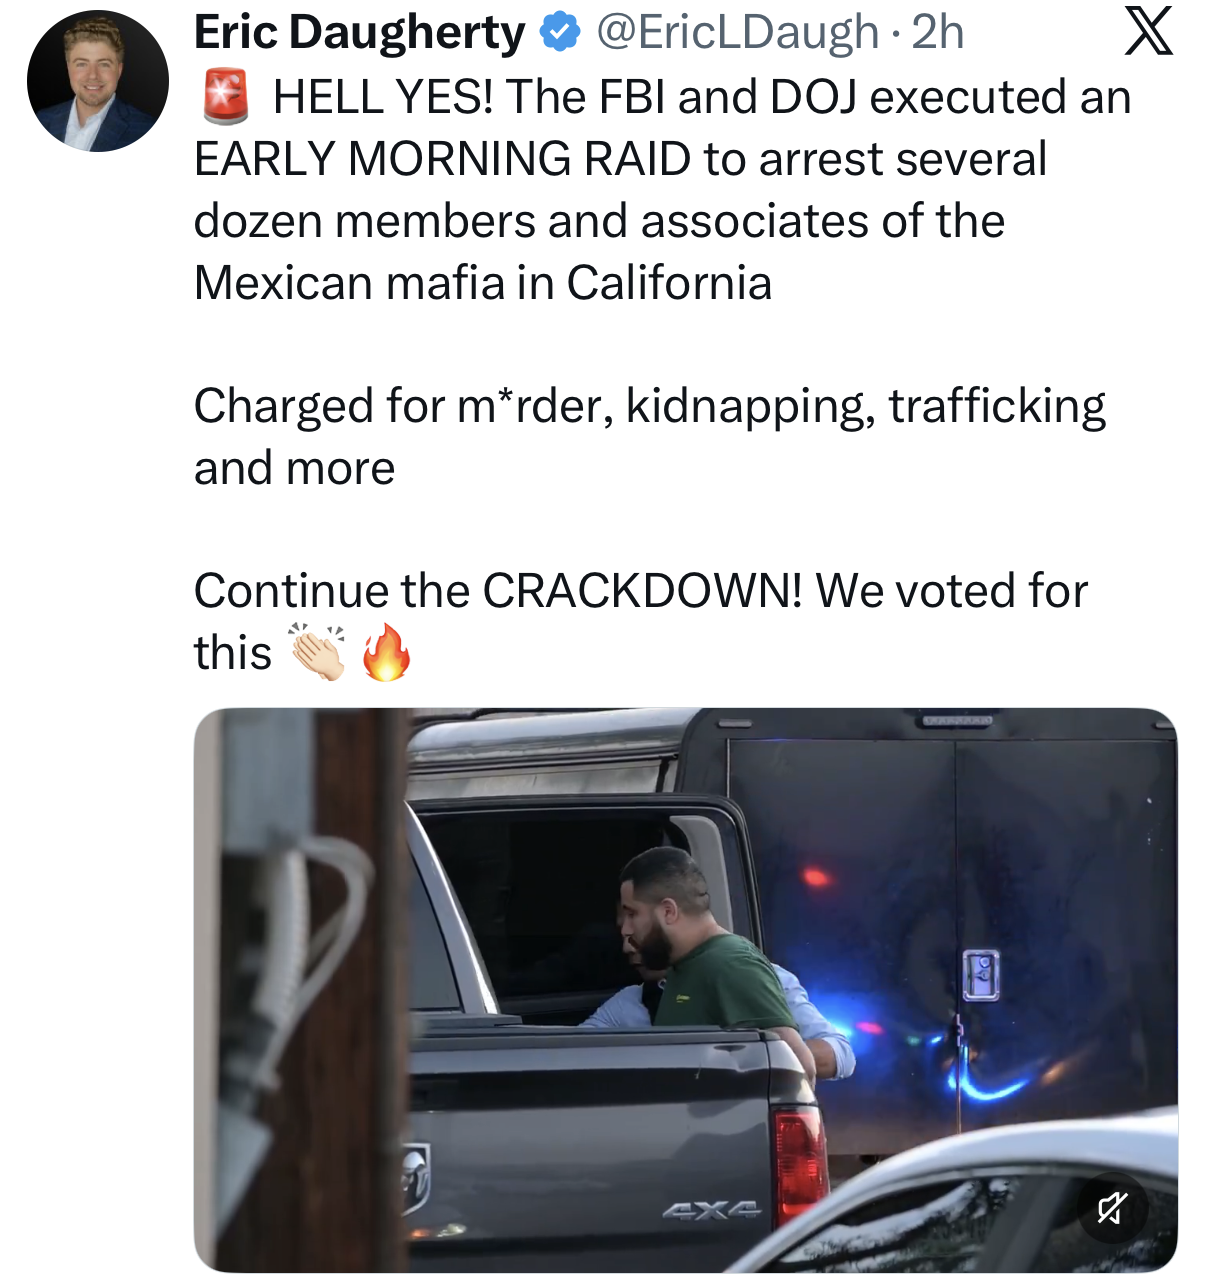
Task: Click the "Charged for m*rder, kidnapping" paragraph
Action: click(x=649, y=407)
